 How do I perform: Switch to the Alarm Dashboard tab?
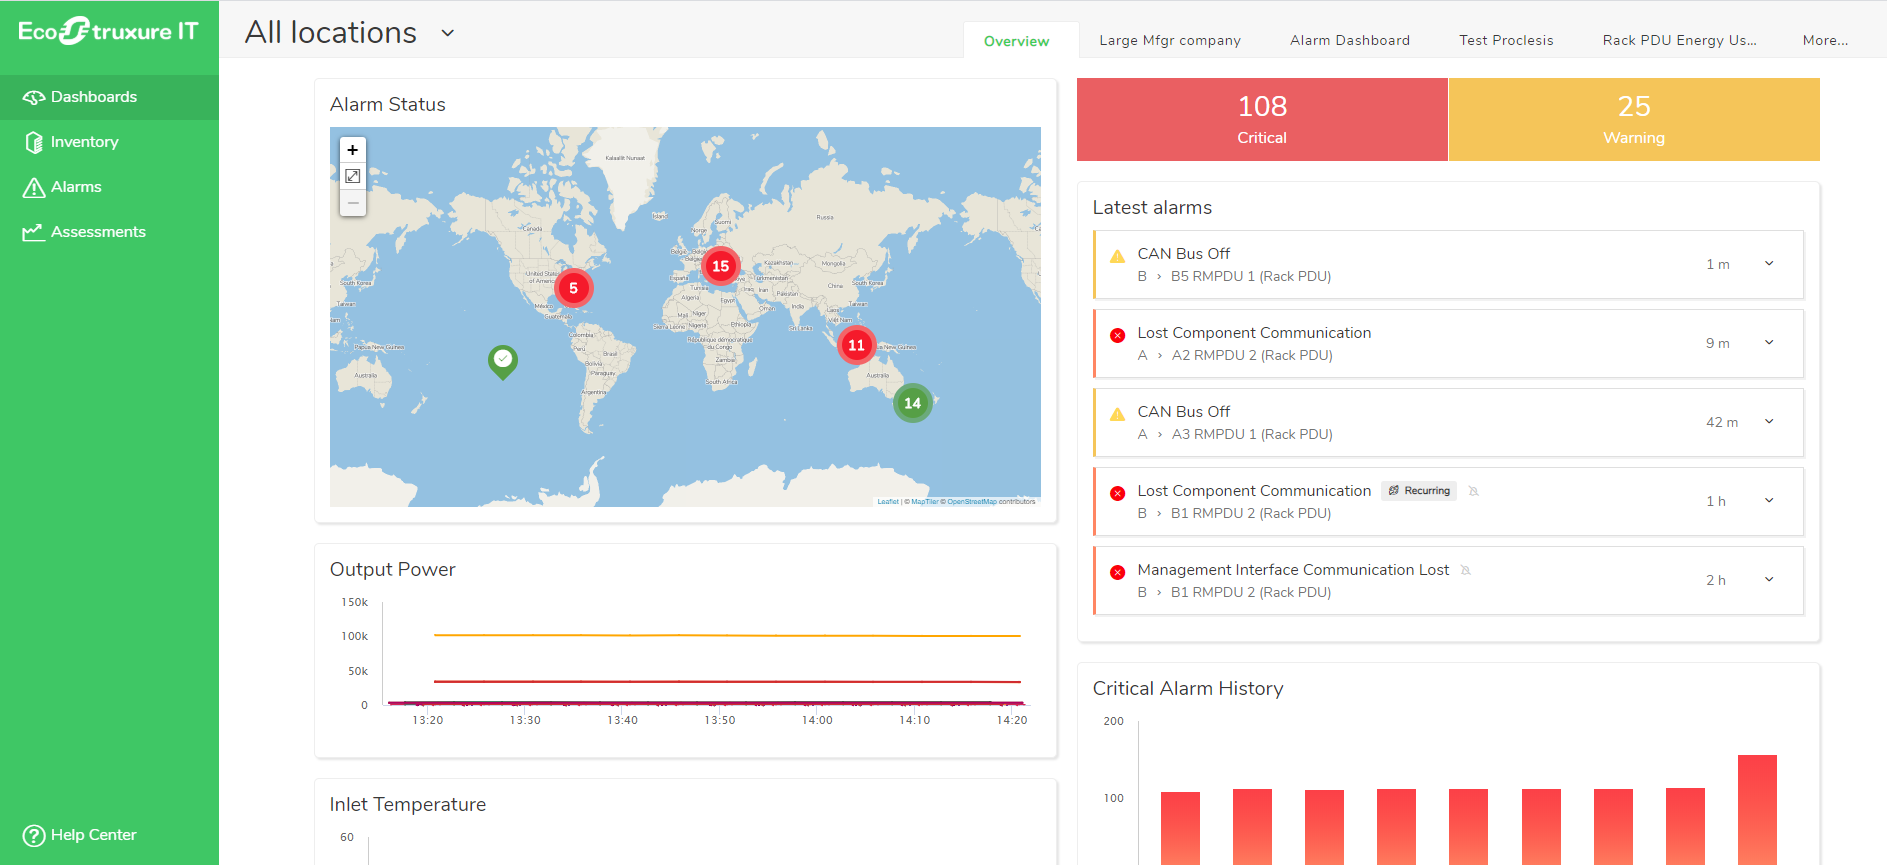pyautogui.click(x=1349, y=40)
